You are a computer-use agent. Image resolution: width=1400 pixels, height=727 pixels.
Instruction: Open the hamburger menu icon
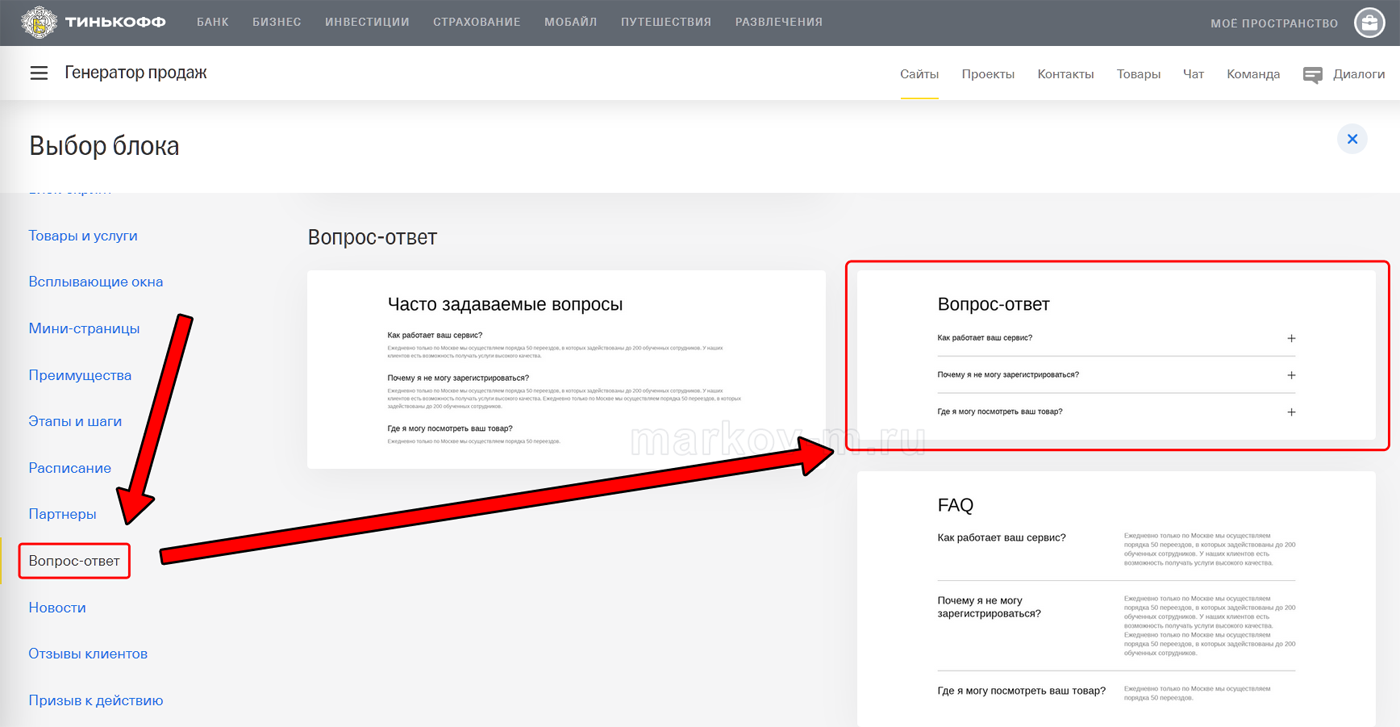[x=39, y=73]
